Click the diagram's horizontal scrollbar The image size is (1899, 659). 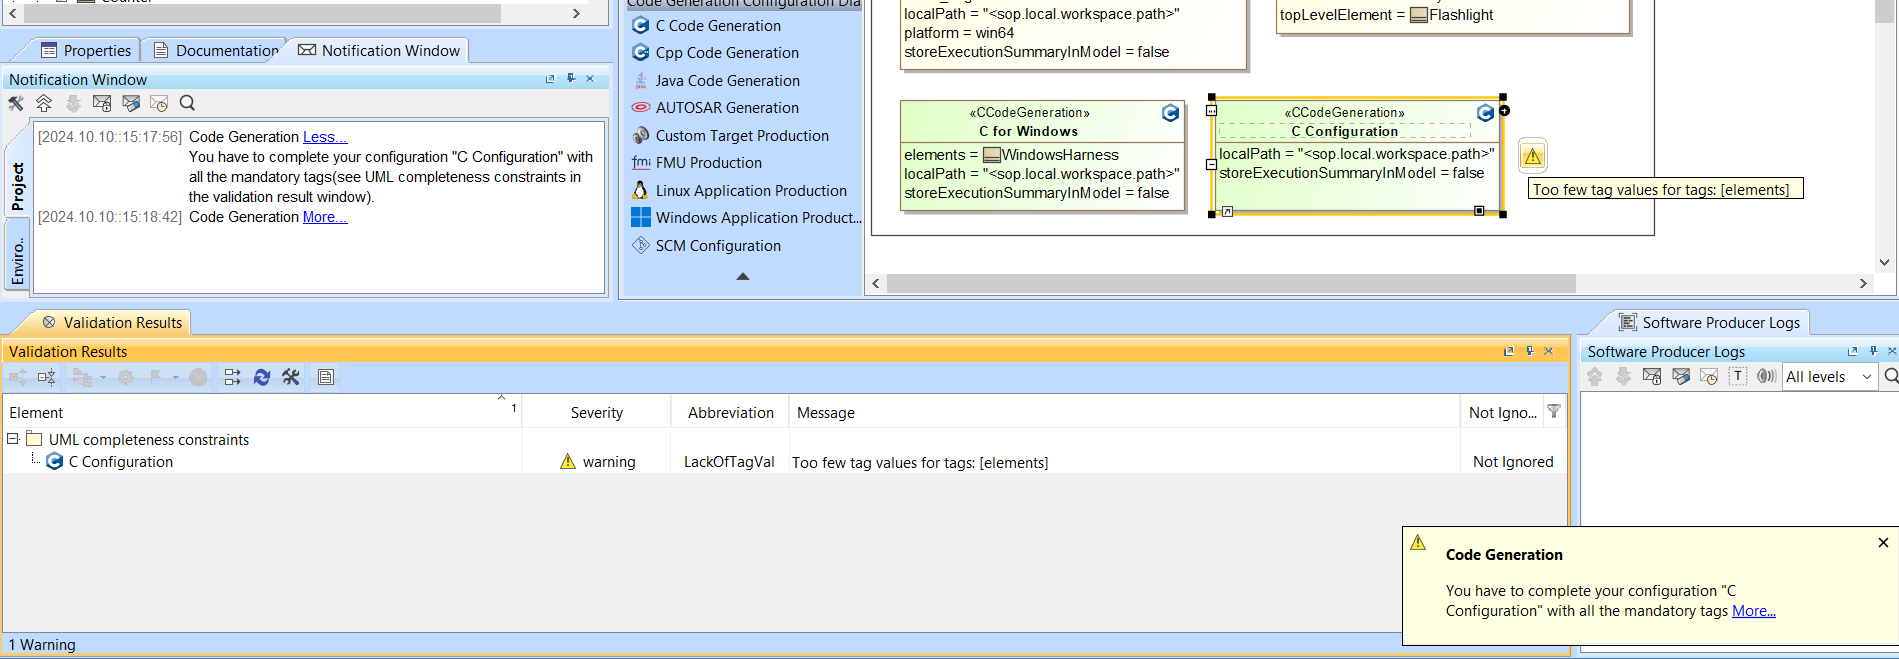pos(1230,284)
